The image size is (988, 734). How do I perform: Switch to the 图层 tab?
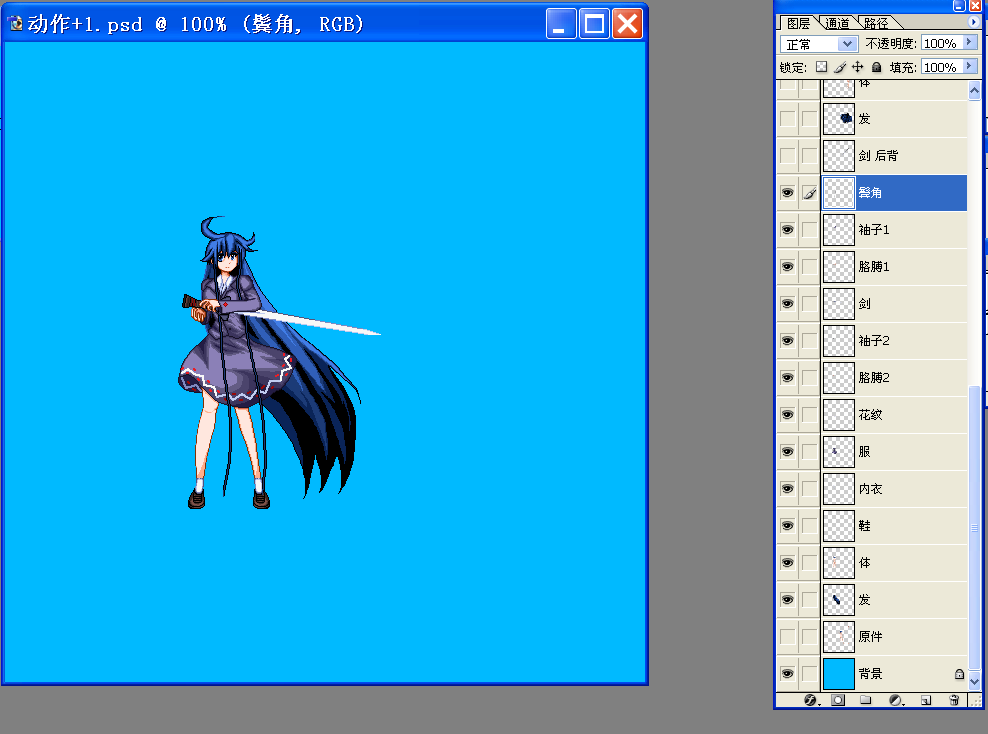(x=798, y=23)
